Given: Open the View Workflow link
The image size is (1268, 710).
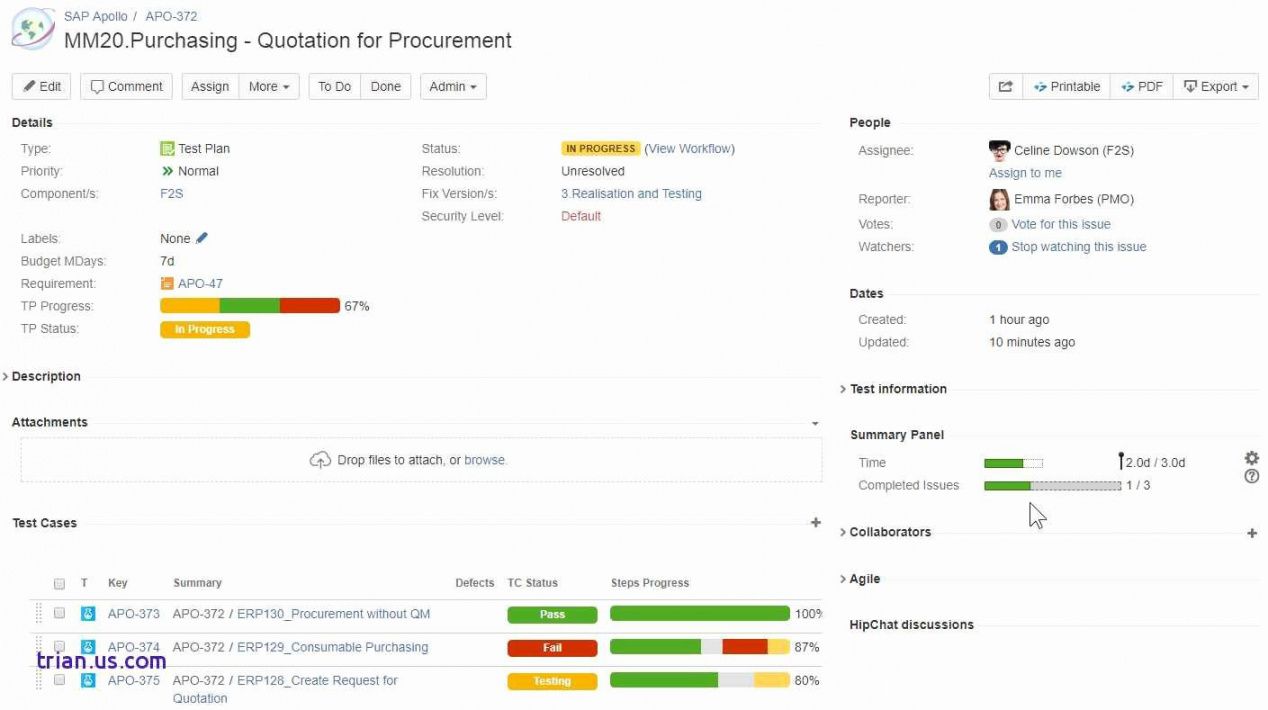Looking at the screenshot, I should click(690, 149).
